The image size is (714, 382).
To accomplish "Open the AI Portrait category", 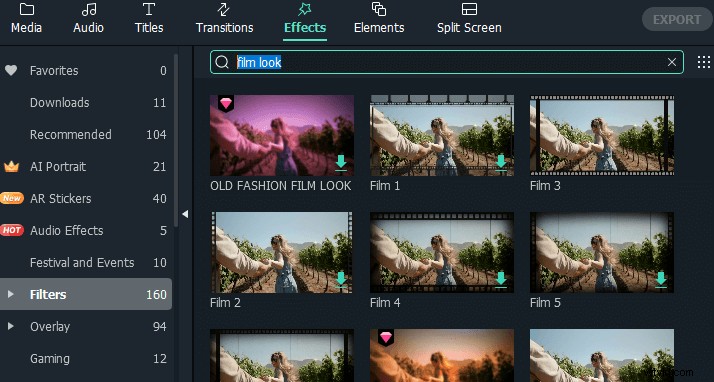I will click(x=86, y=167).
